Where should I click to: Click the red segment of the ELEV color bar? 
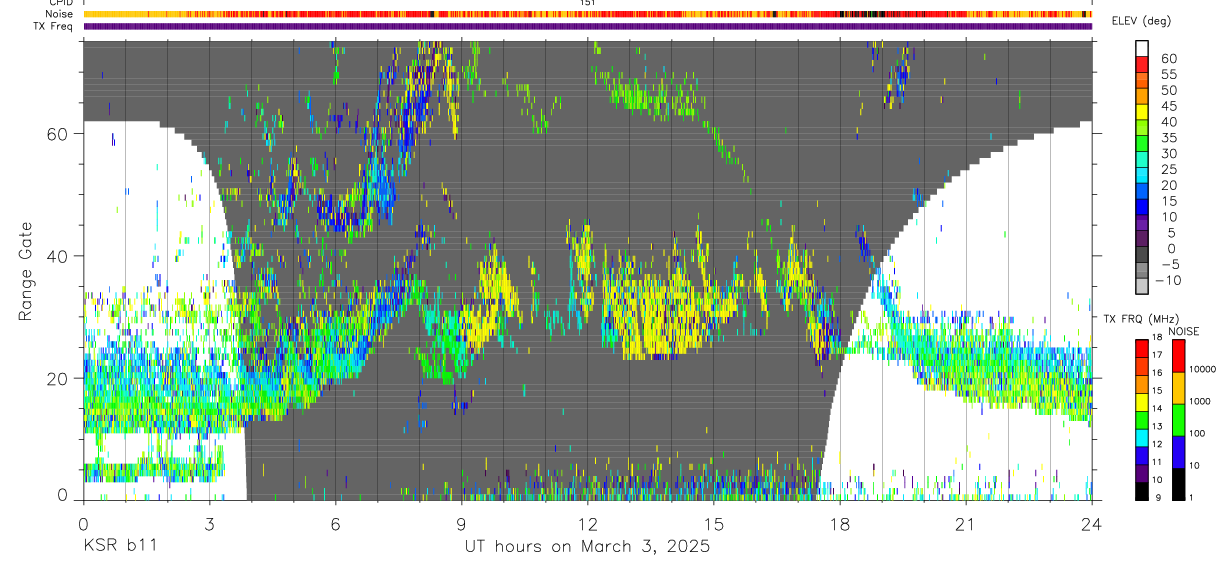coord(1142,60)
